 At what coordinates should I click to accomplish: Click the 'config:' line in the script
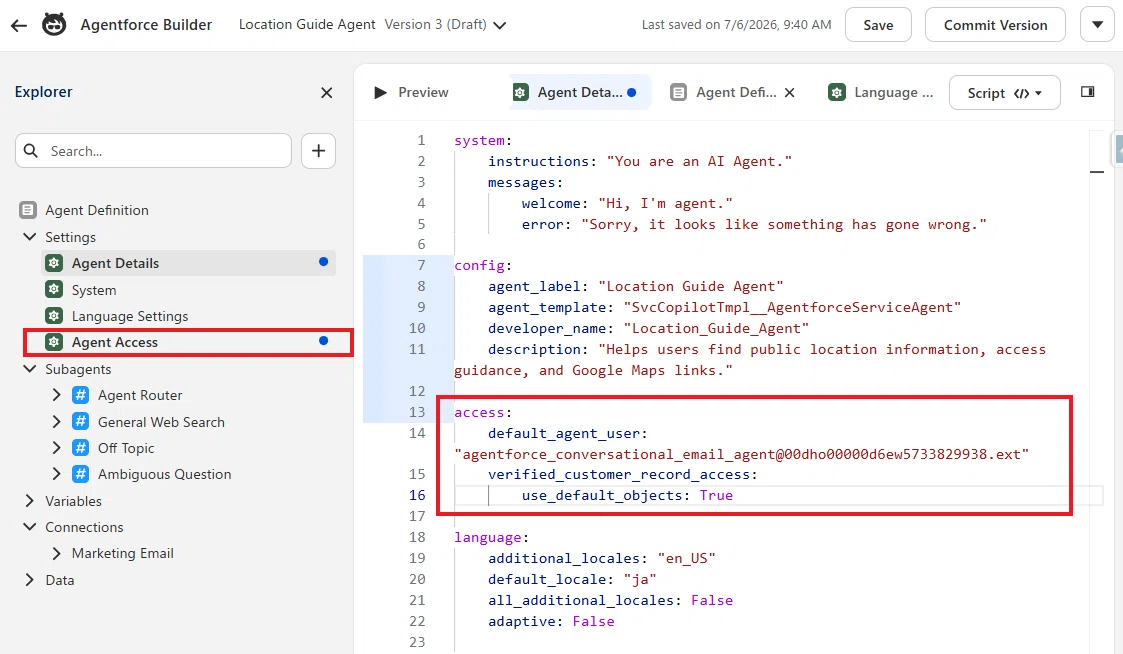[483, 265]
